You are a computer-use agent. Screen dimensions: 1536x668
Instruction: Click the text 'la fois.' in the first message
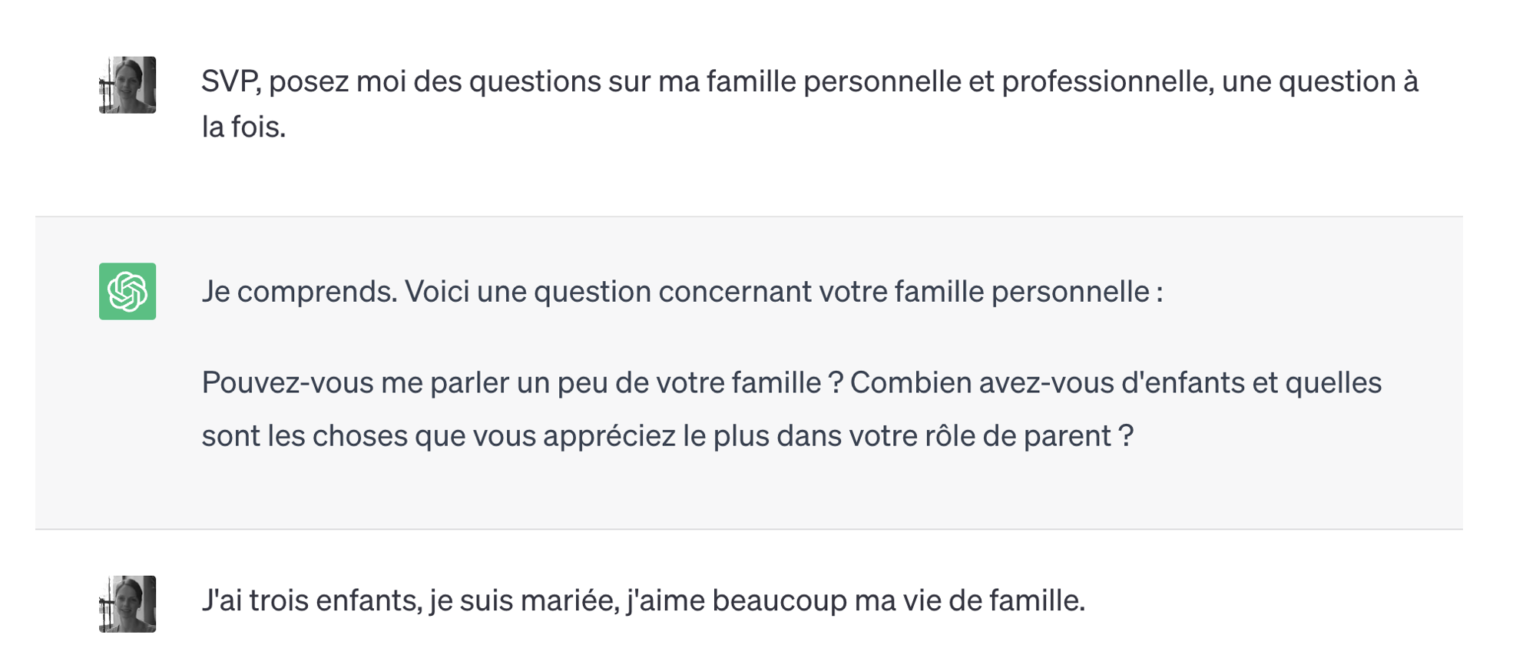[x=244, y=129]
